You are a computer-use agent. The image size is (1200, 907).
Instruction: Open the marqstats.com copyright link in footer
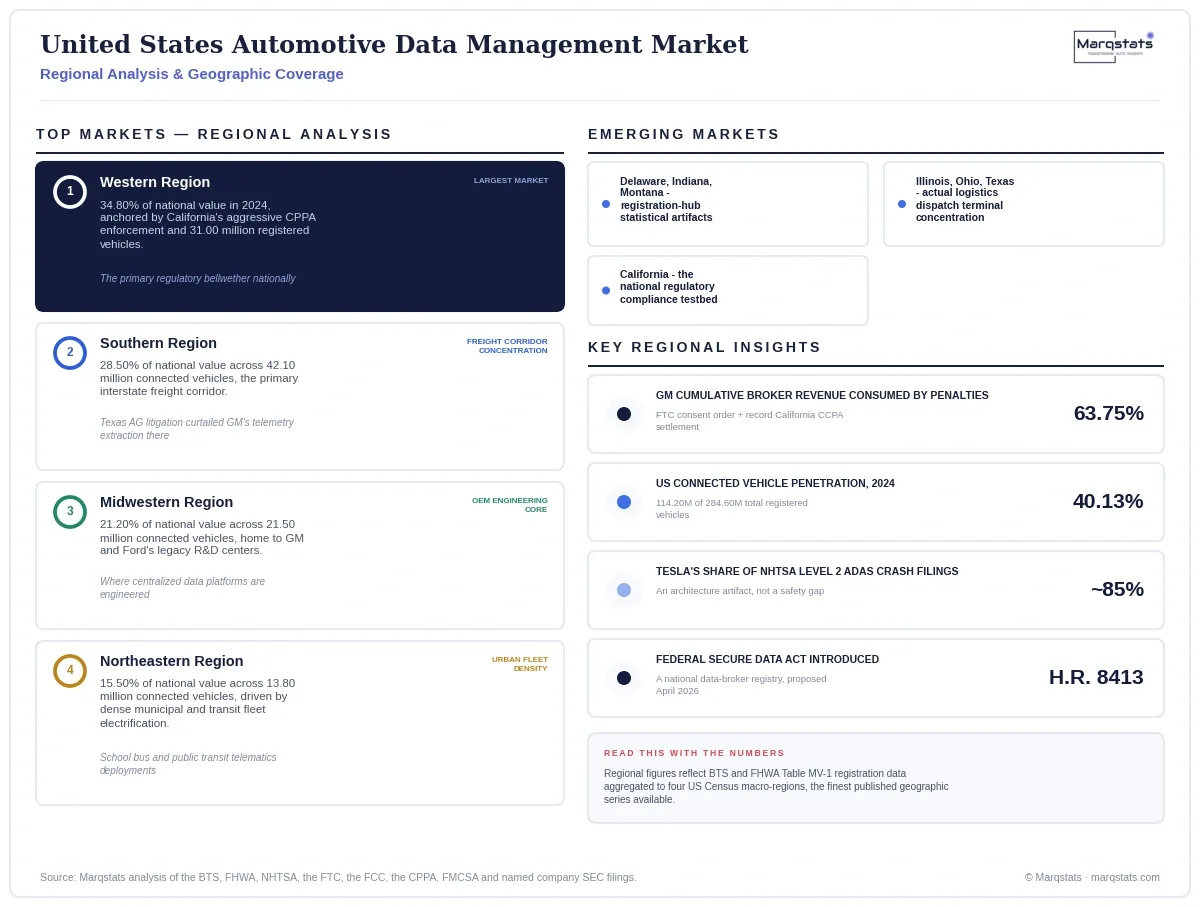pos(1092,877)
